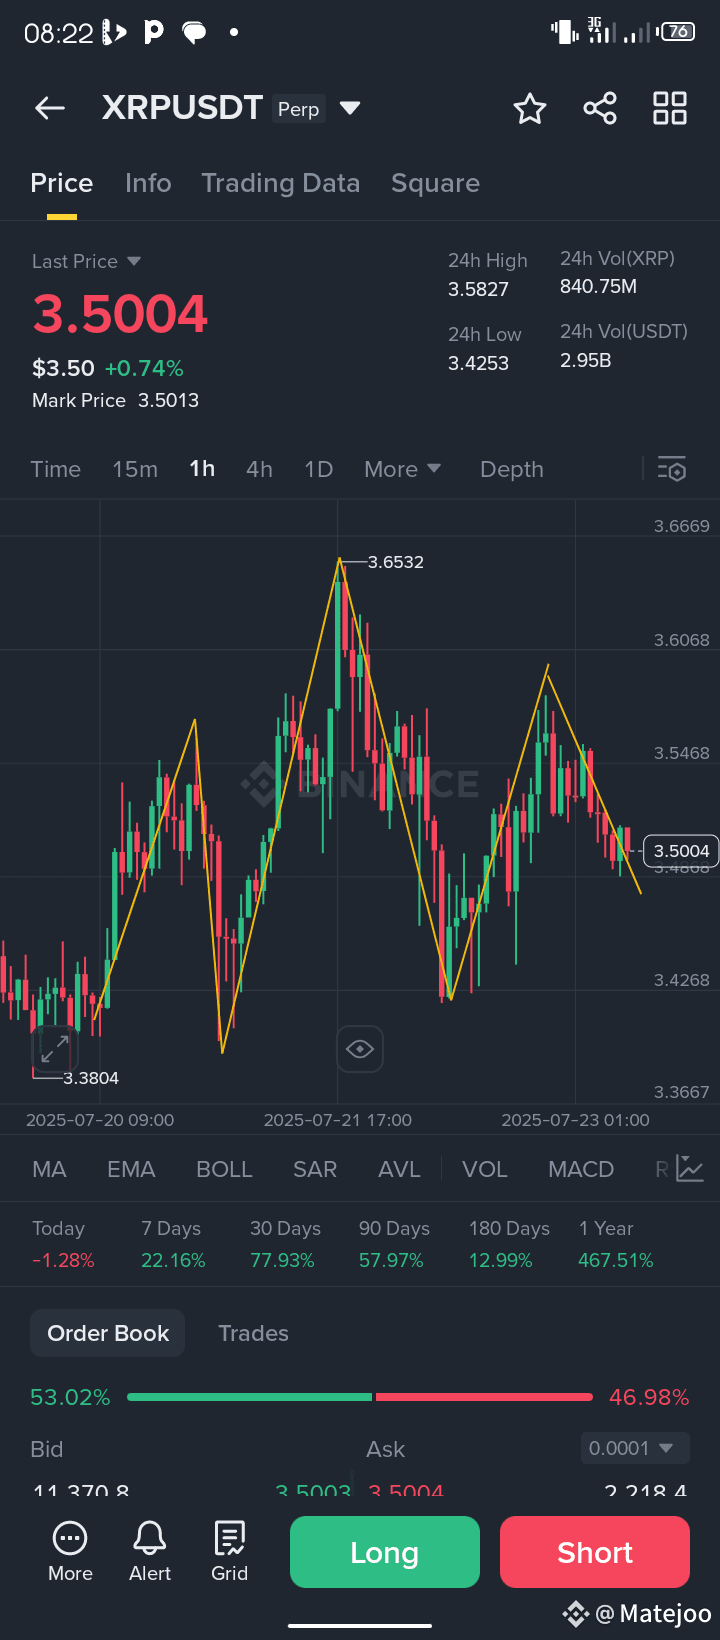Toggle chart drawings visibility eye
720x1640 pixels.
tap(360, 1049)
